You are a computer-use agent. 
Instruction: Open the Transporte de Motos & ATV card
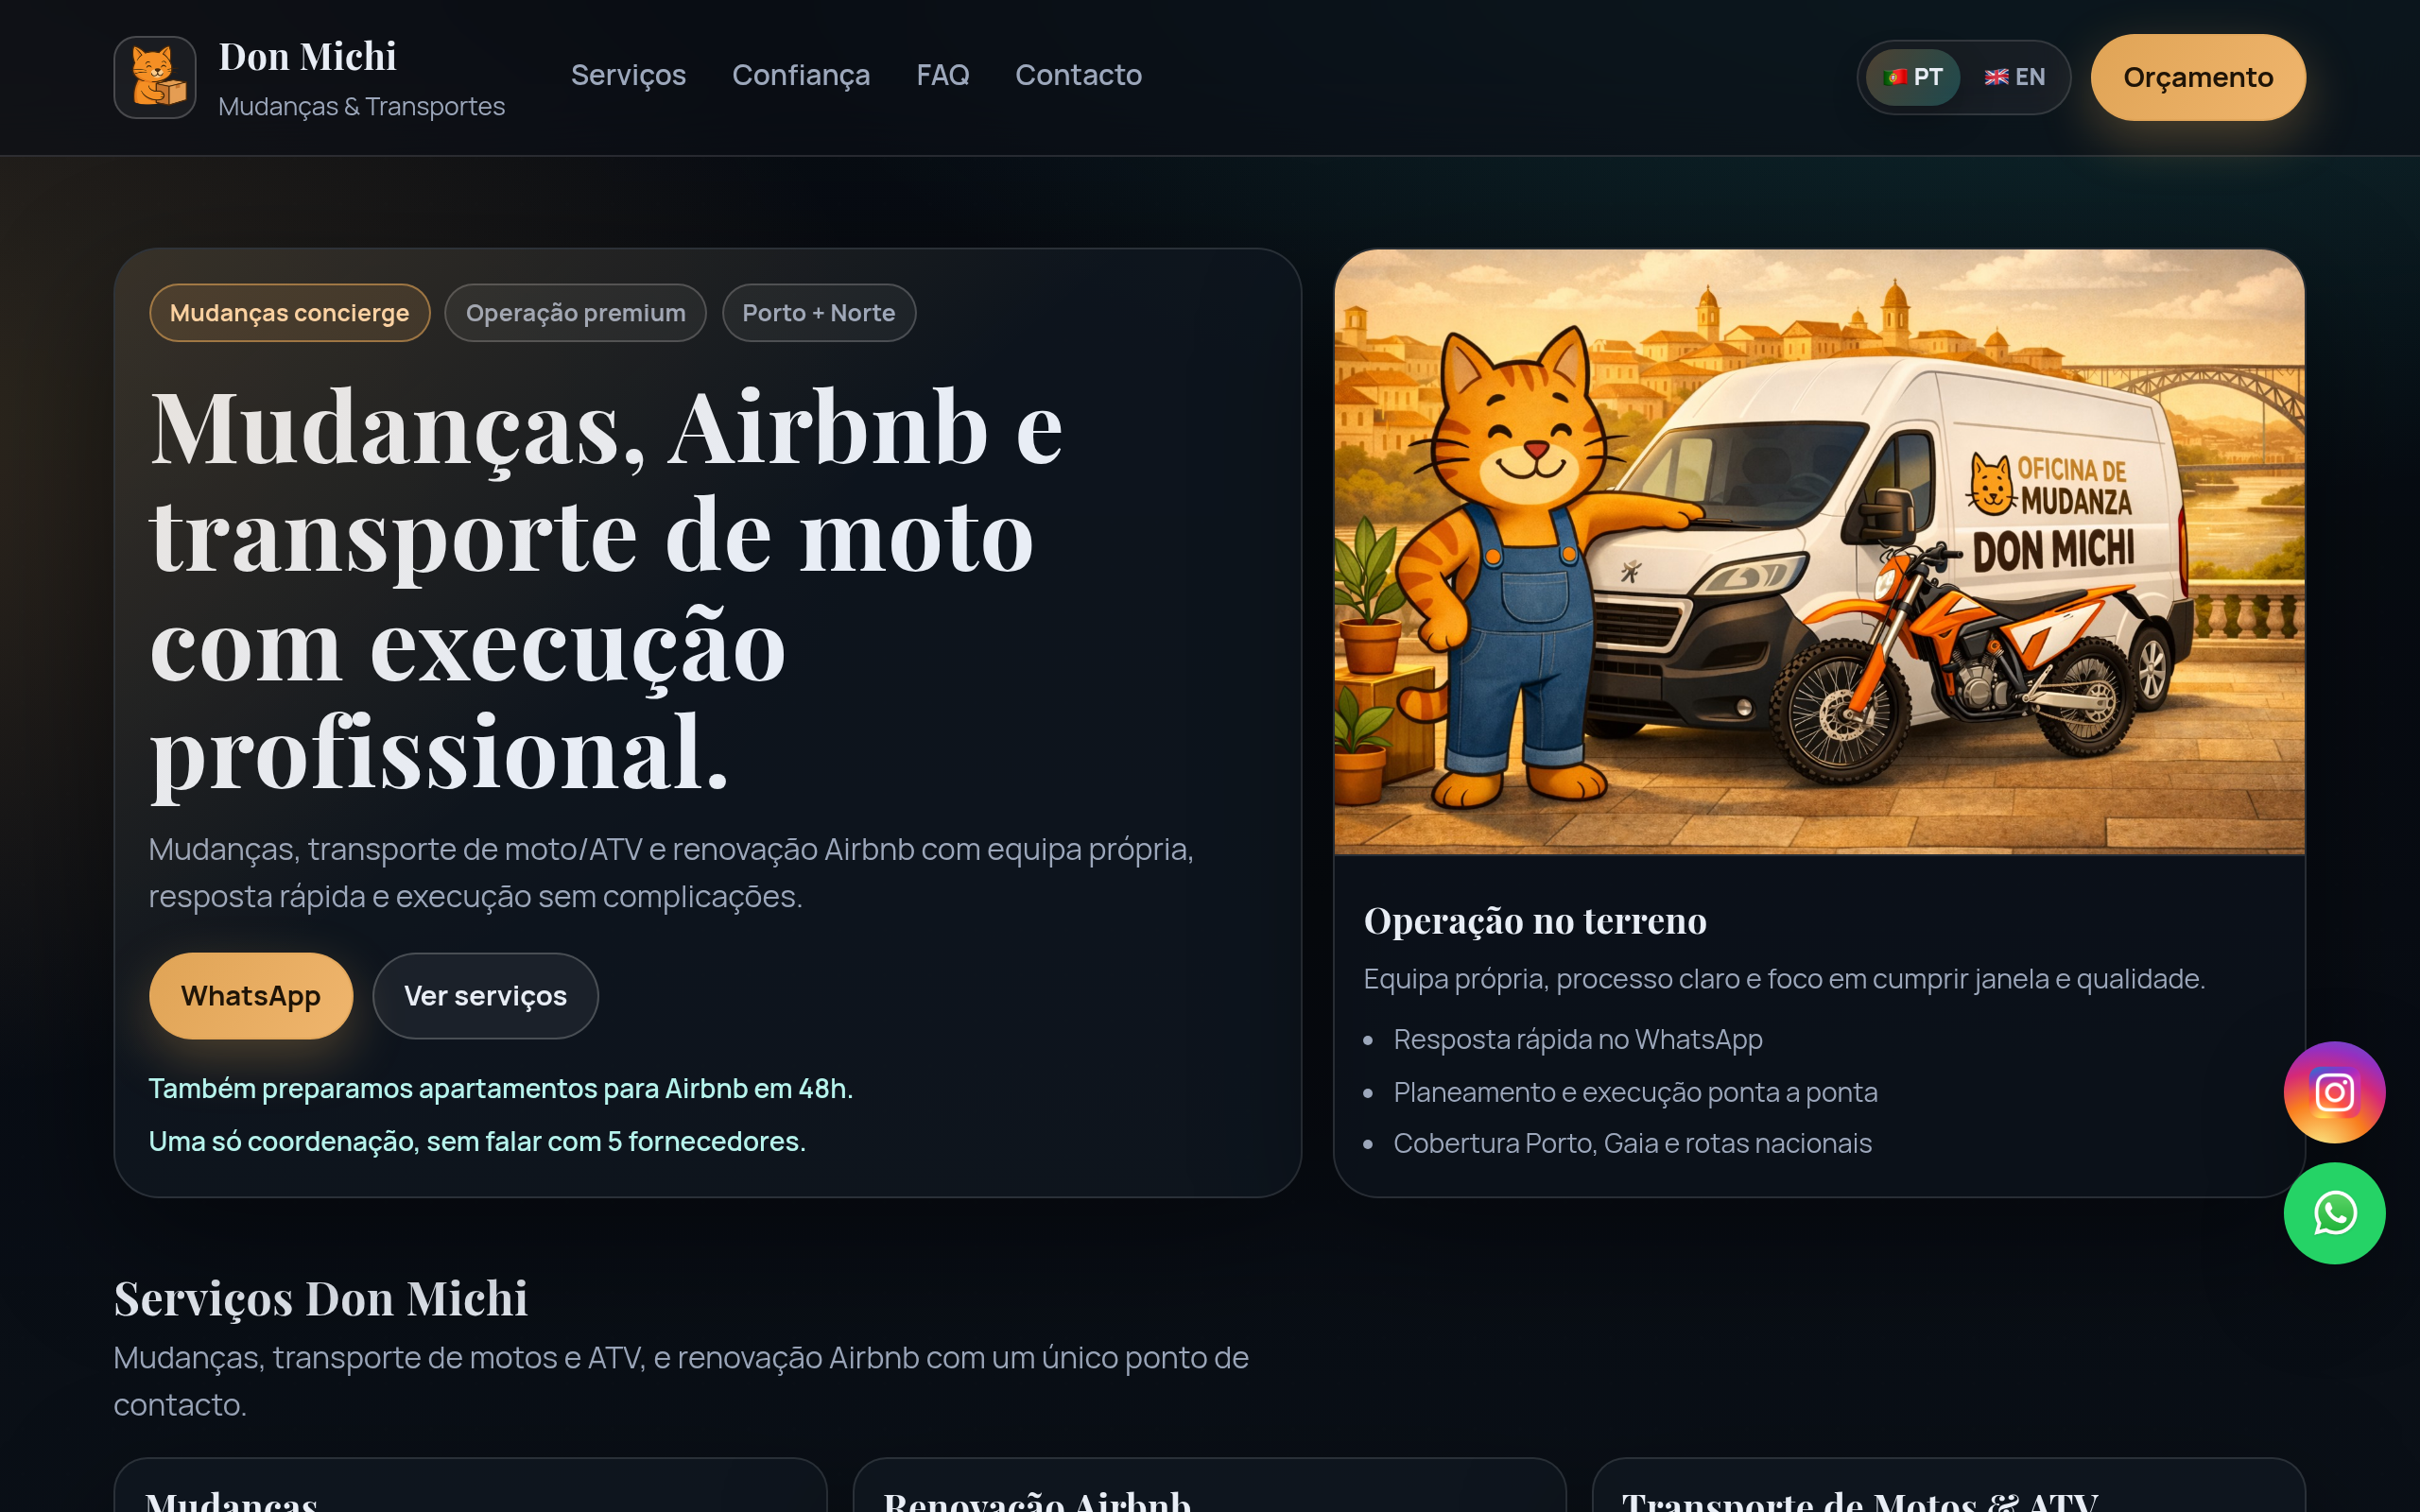click(x=1948, y=1485)
